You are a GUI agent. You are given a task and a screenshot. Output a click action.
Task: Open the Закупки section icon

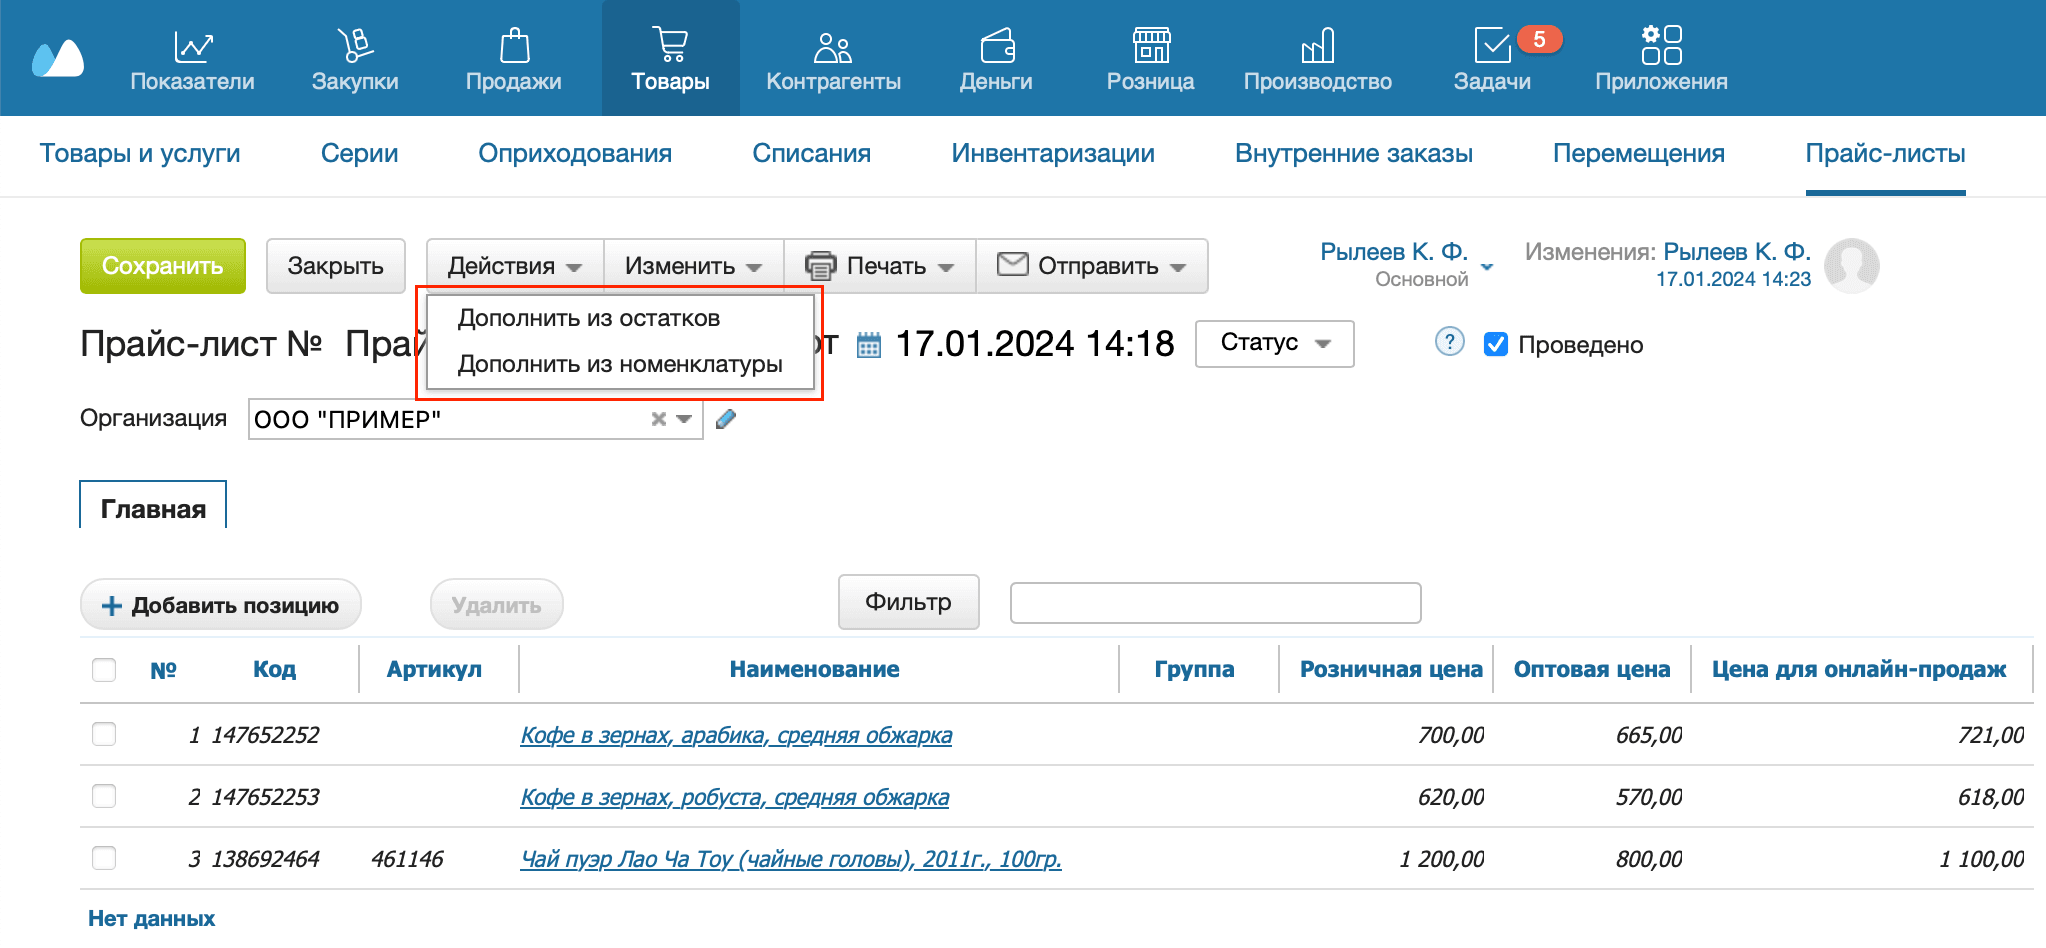tap(355, 46)
